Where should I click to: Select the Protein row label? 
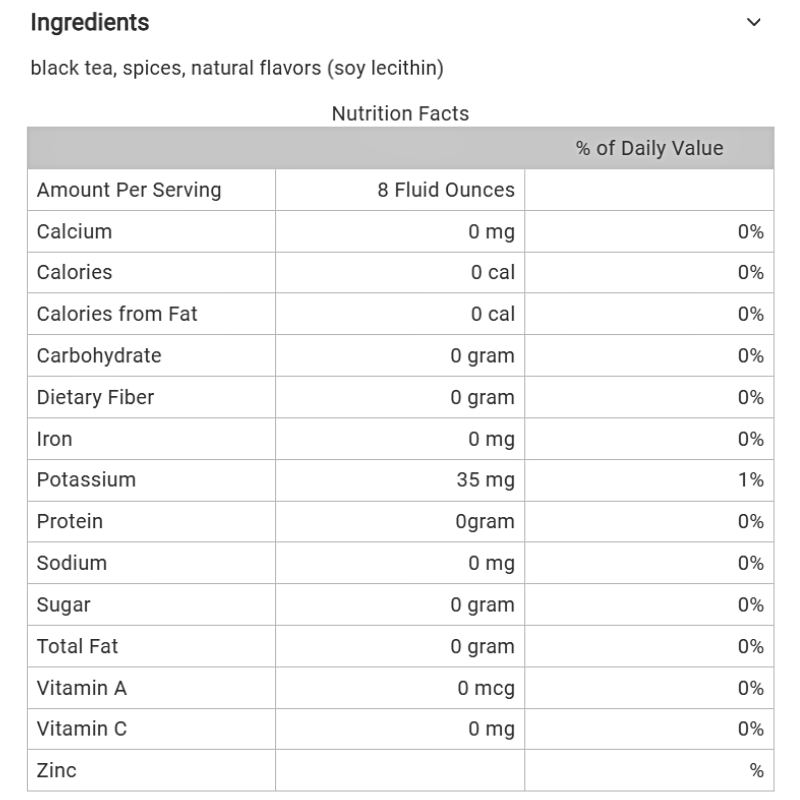[x=70, y=522]
